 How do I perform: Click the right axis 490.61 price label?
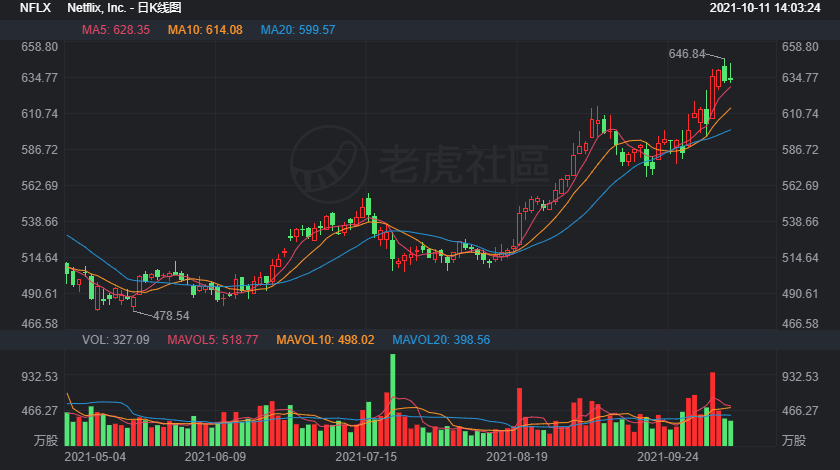(x=800, y=294)
